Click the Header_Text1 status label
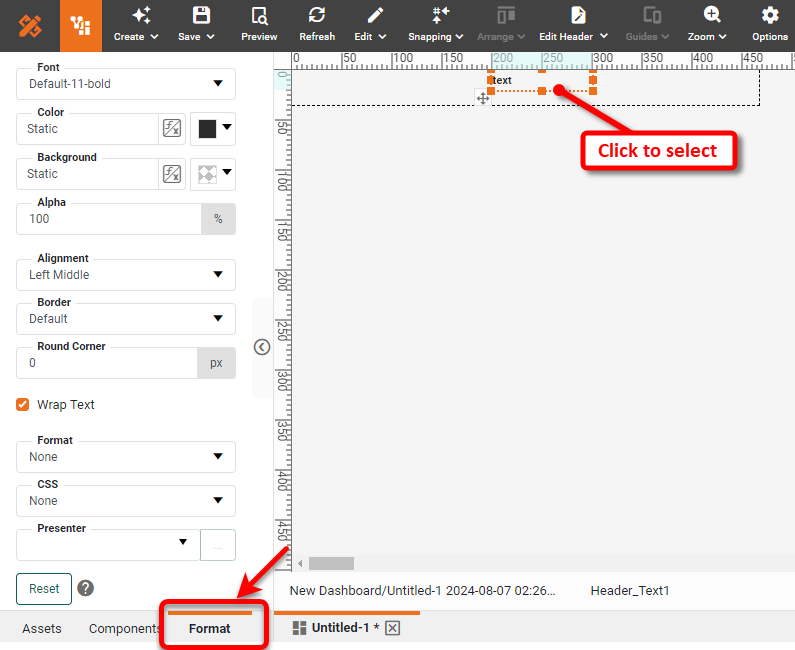This screenshot has width=795, height=650. (630, 591)
